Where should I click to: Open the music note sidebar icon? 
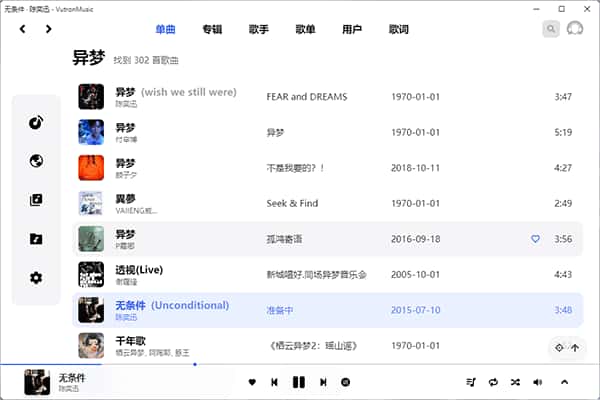36,122
